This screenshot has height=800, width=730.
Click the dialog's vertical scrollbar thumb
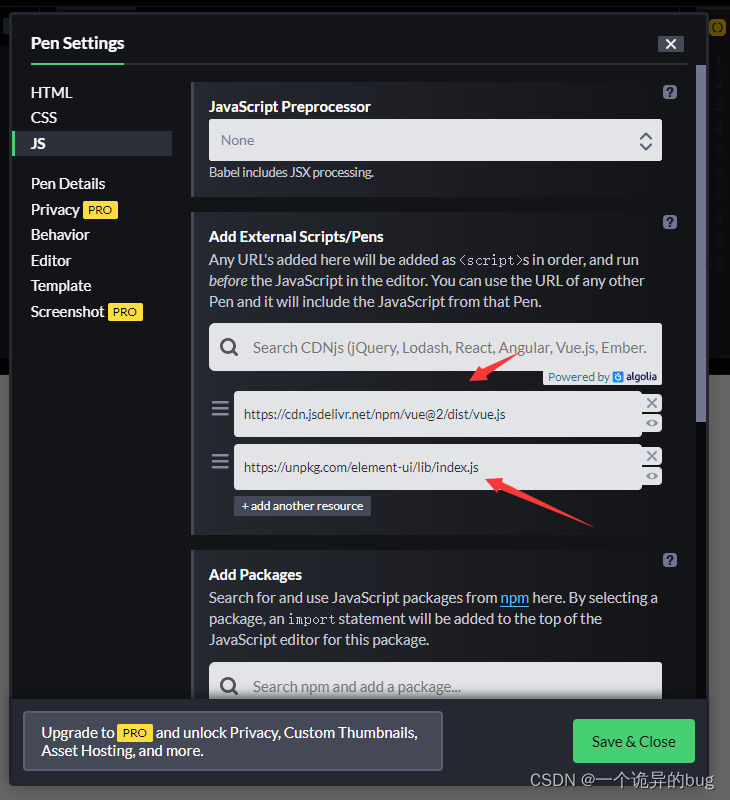click(x=701, y=243)
